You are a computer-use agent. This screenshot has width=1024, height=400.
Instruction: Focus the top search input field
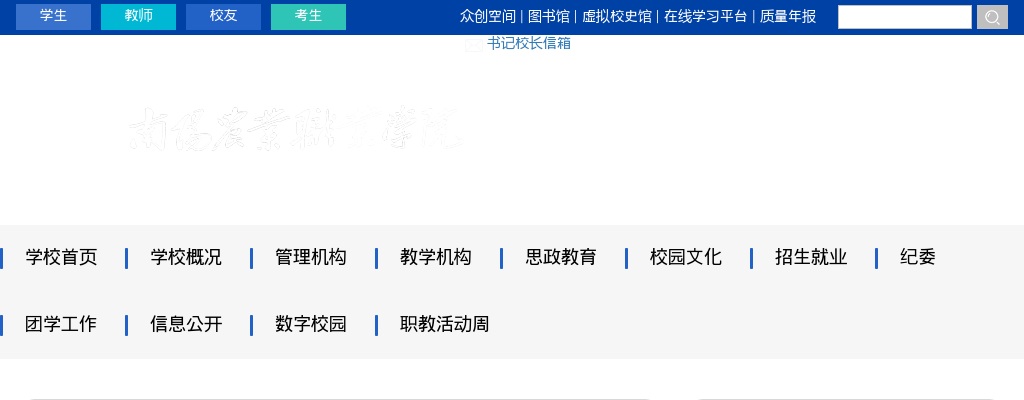(904, 17)
